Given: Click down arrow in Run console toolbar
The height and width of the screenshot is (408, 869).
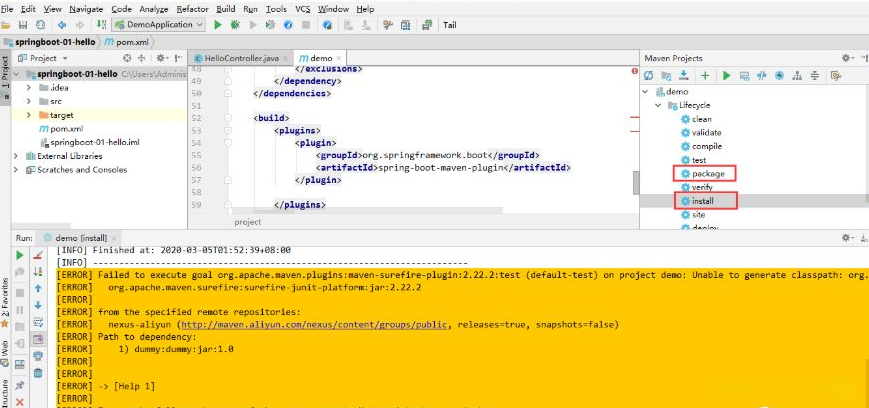Looking at the screenshot, I should coord(38,305).
